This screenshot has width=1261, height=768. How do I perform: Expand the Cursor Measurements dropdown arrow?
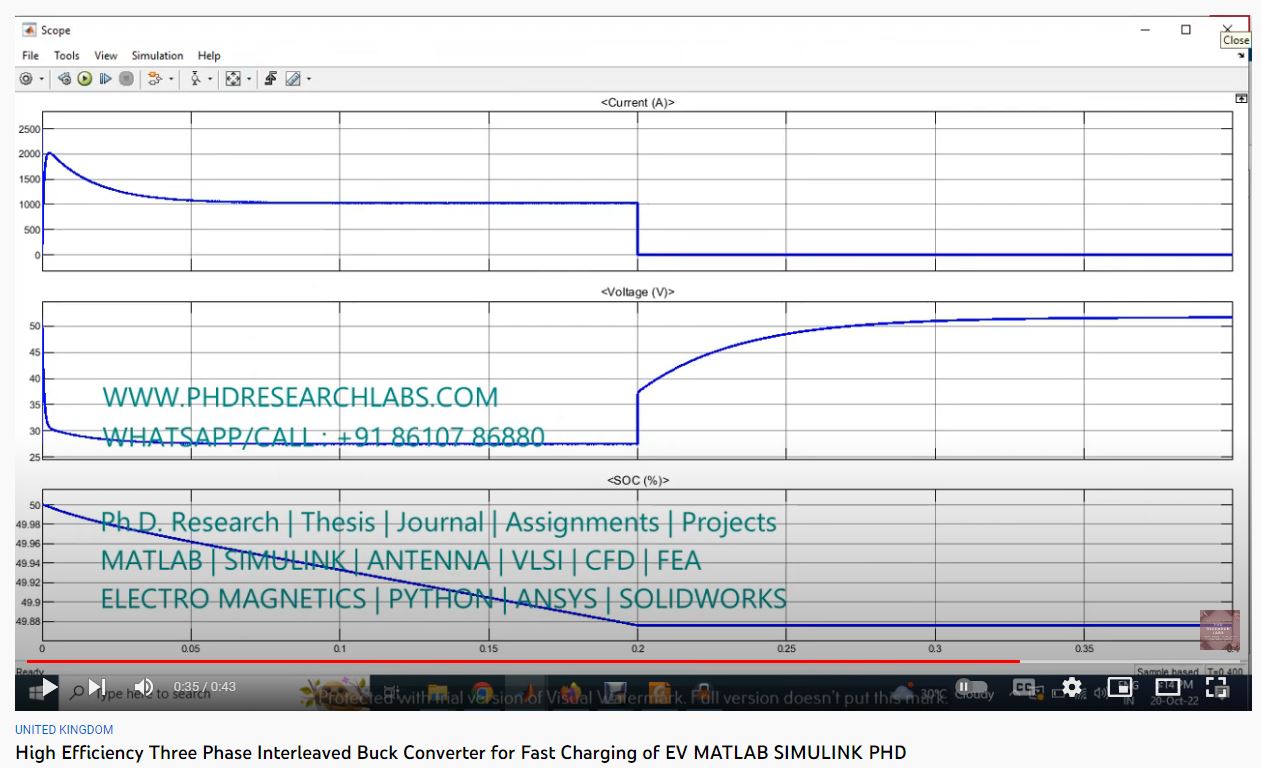click(309, 79)
